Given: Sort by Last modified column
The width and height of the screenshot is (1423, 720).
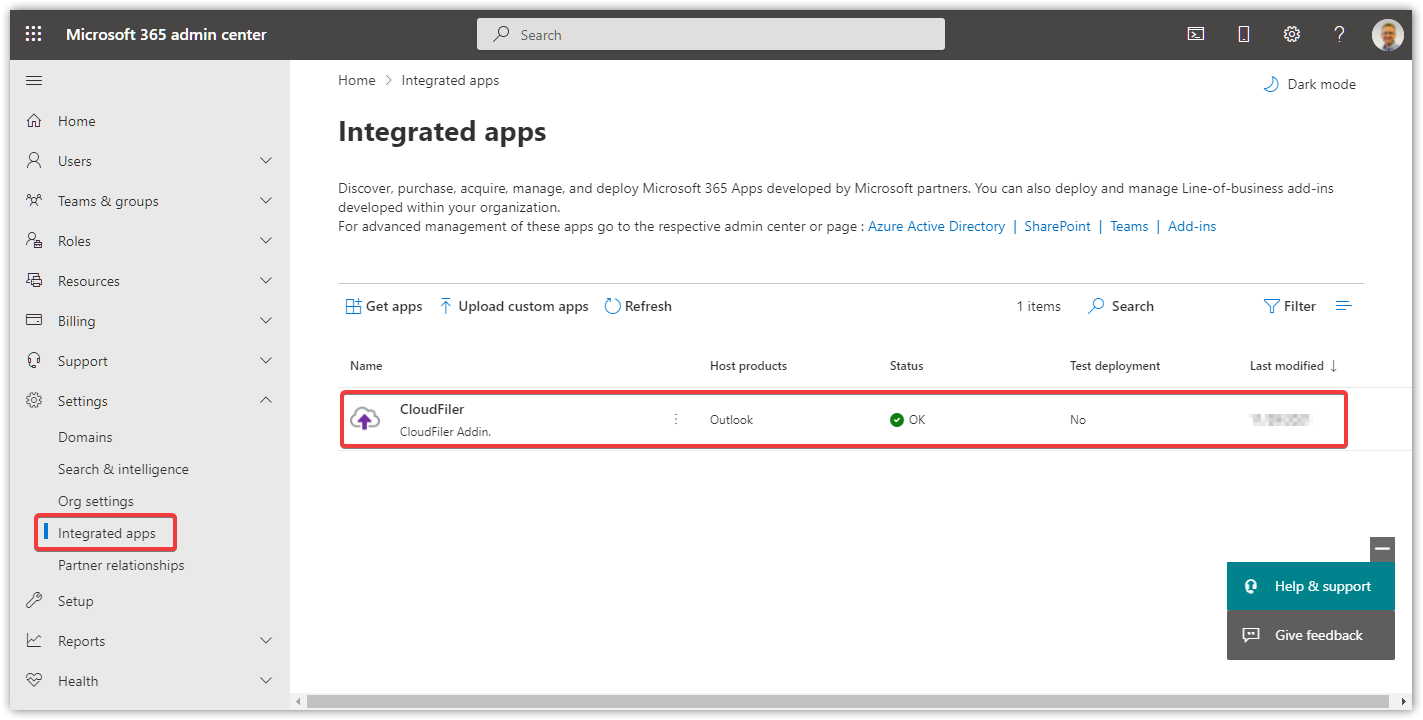Looking at the screenshot, I should tap(1293, 366).
